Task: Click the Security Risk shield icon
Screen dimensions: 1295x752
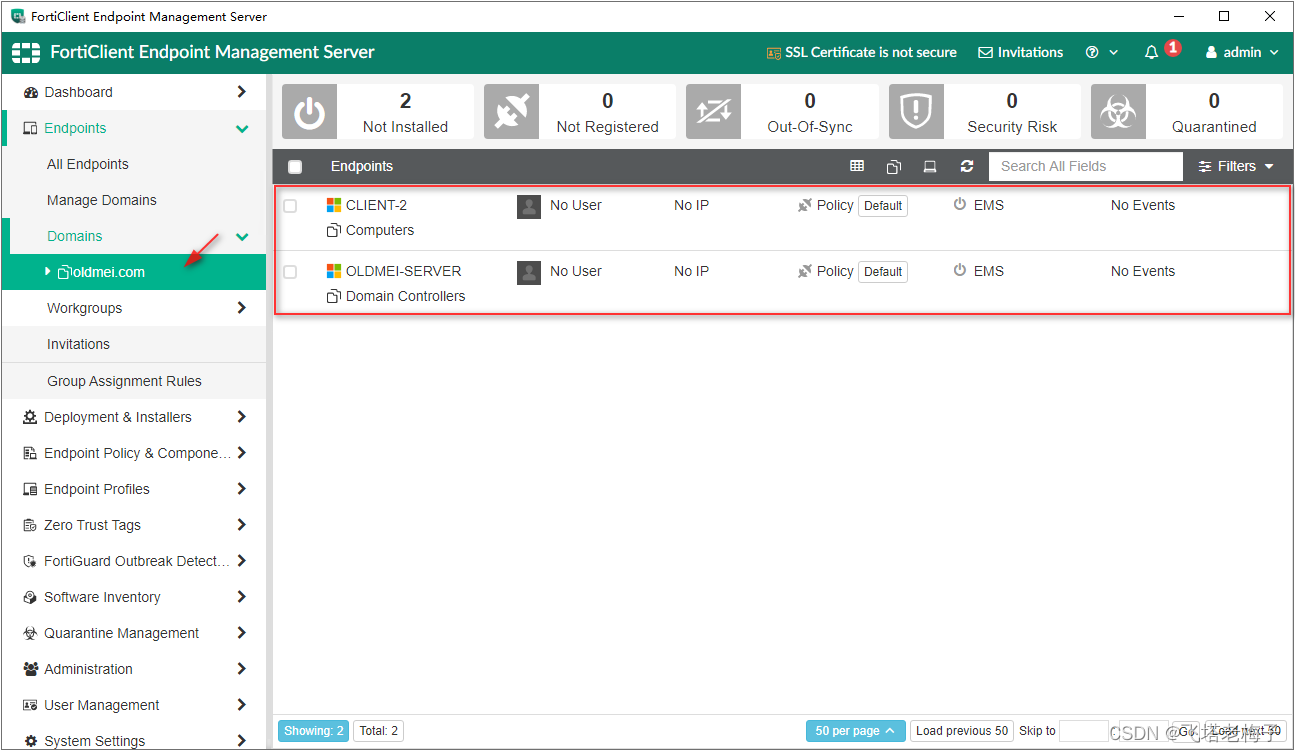Action: (916, 112)
